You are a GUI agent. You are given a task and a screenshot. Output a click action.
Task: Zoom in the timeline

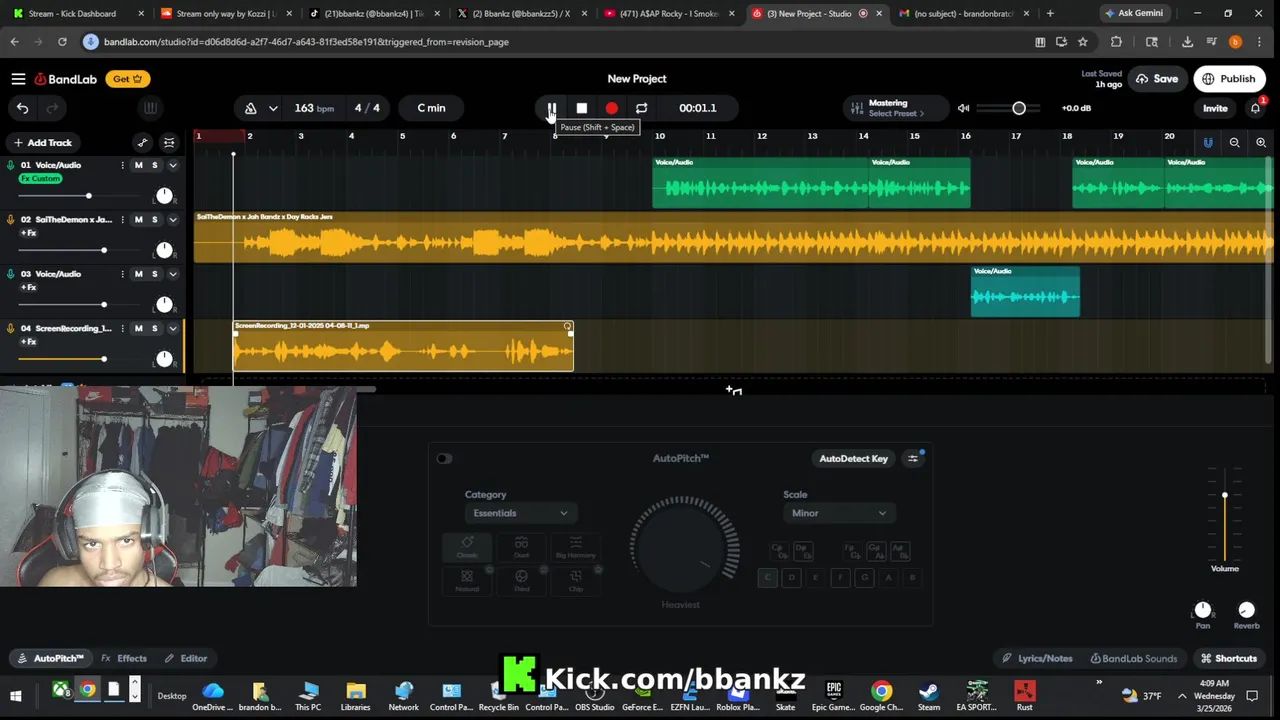coord(1261,143)
